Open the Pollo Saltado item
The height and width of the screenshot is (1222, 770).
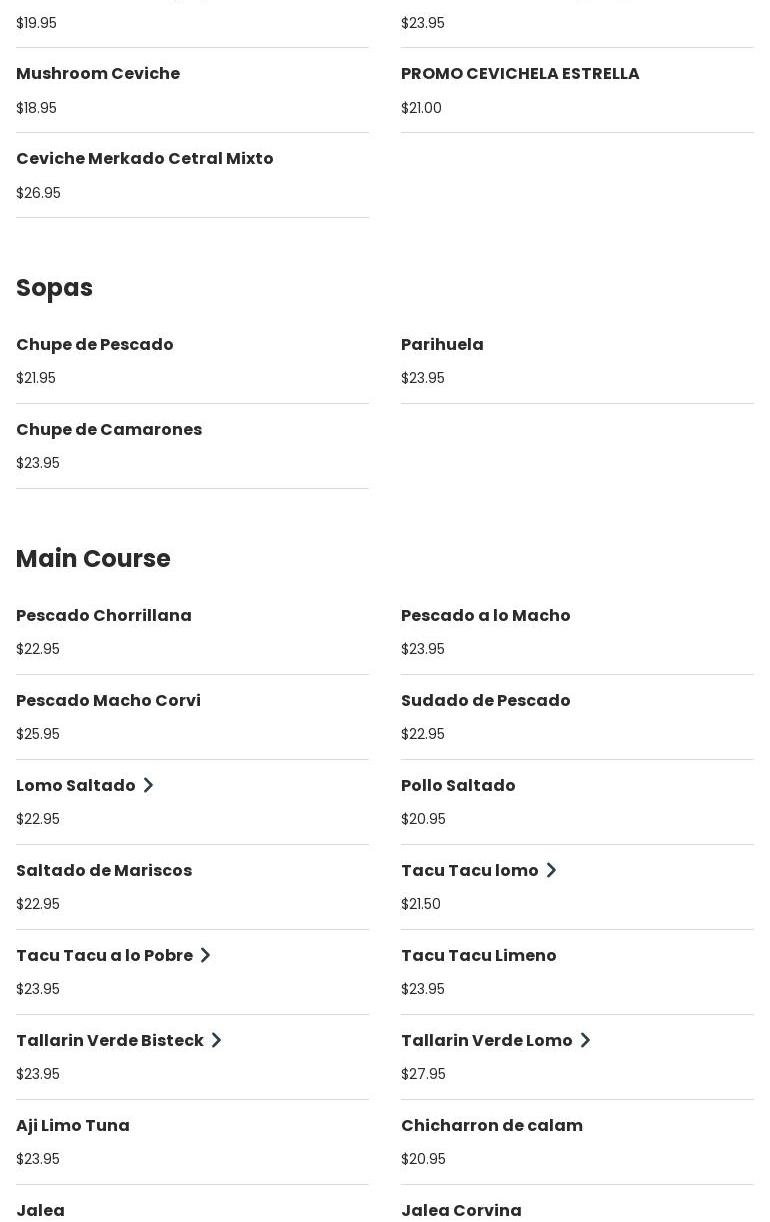(458, 786)
